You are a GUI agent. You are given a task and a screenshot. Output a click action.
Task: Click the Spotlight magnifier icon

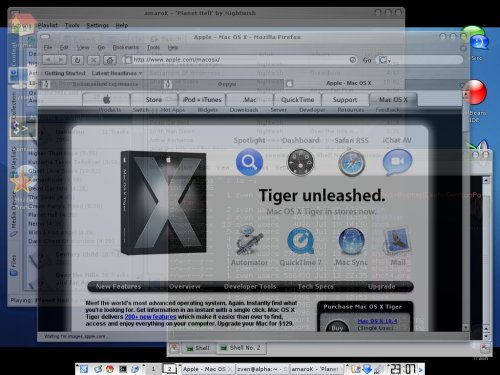coord(249,162)
